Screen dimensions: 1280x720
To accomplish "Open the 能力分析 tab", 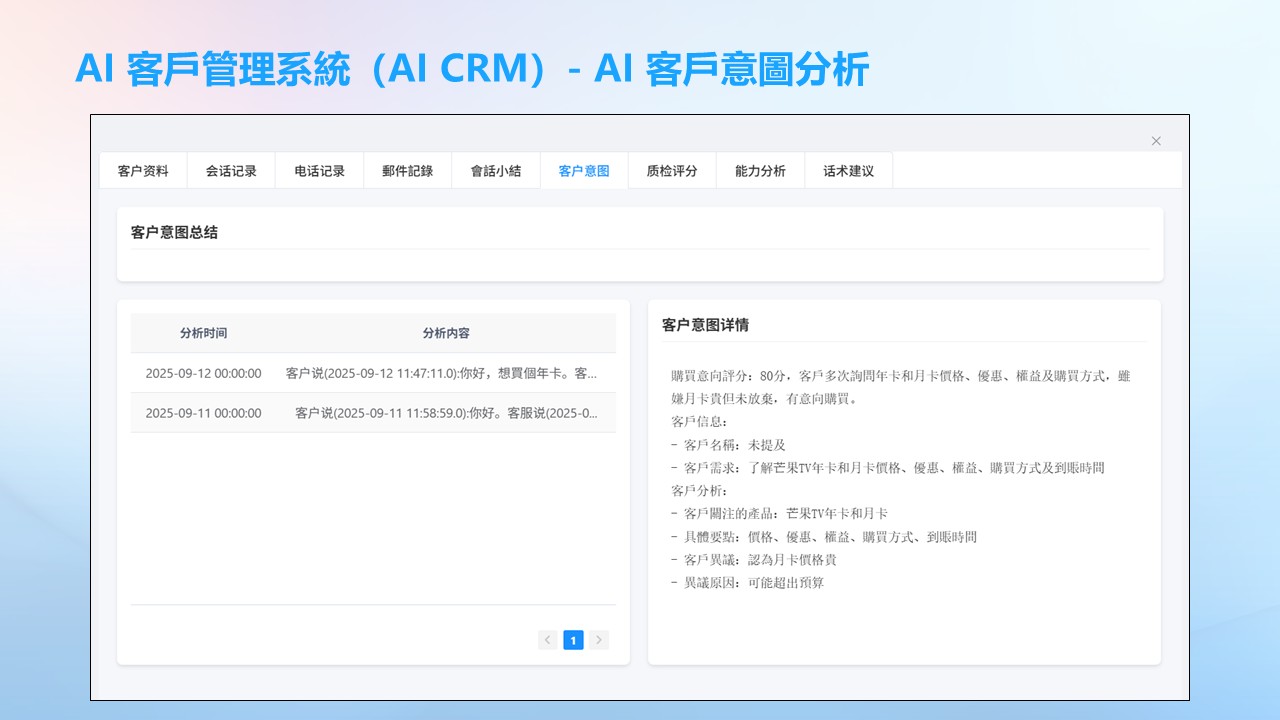I will pyautogui.click(x=760, y=171).
